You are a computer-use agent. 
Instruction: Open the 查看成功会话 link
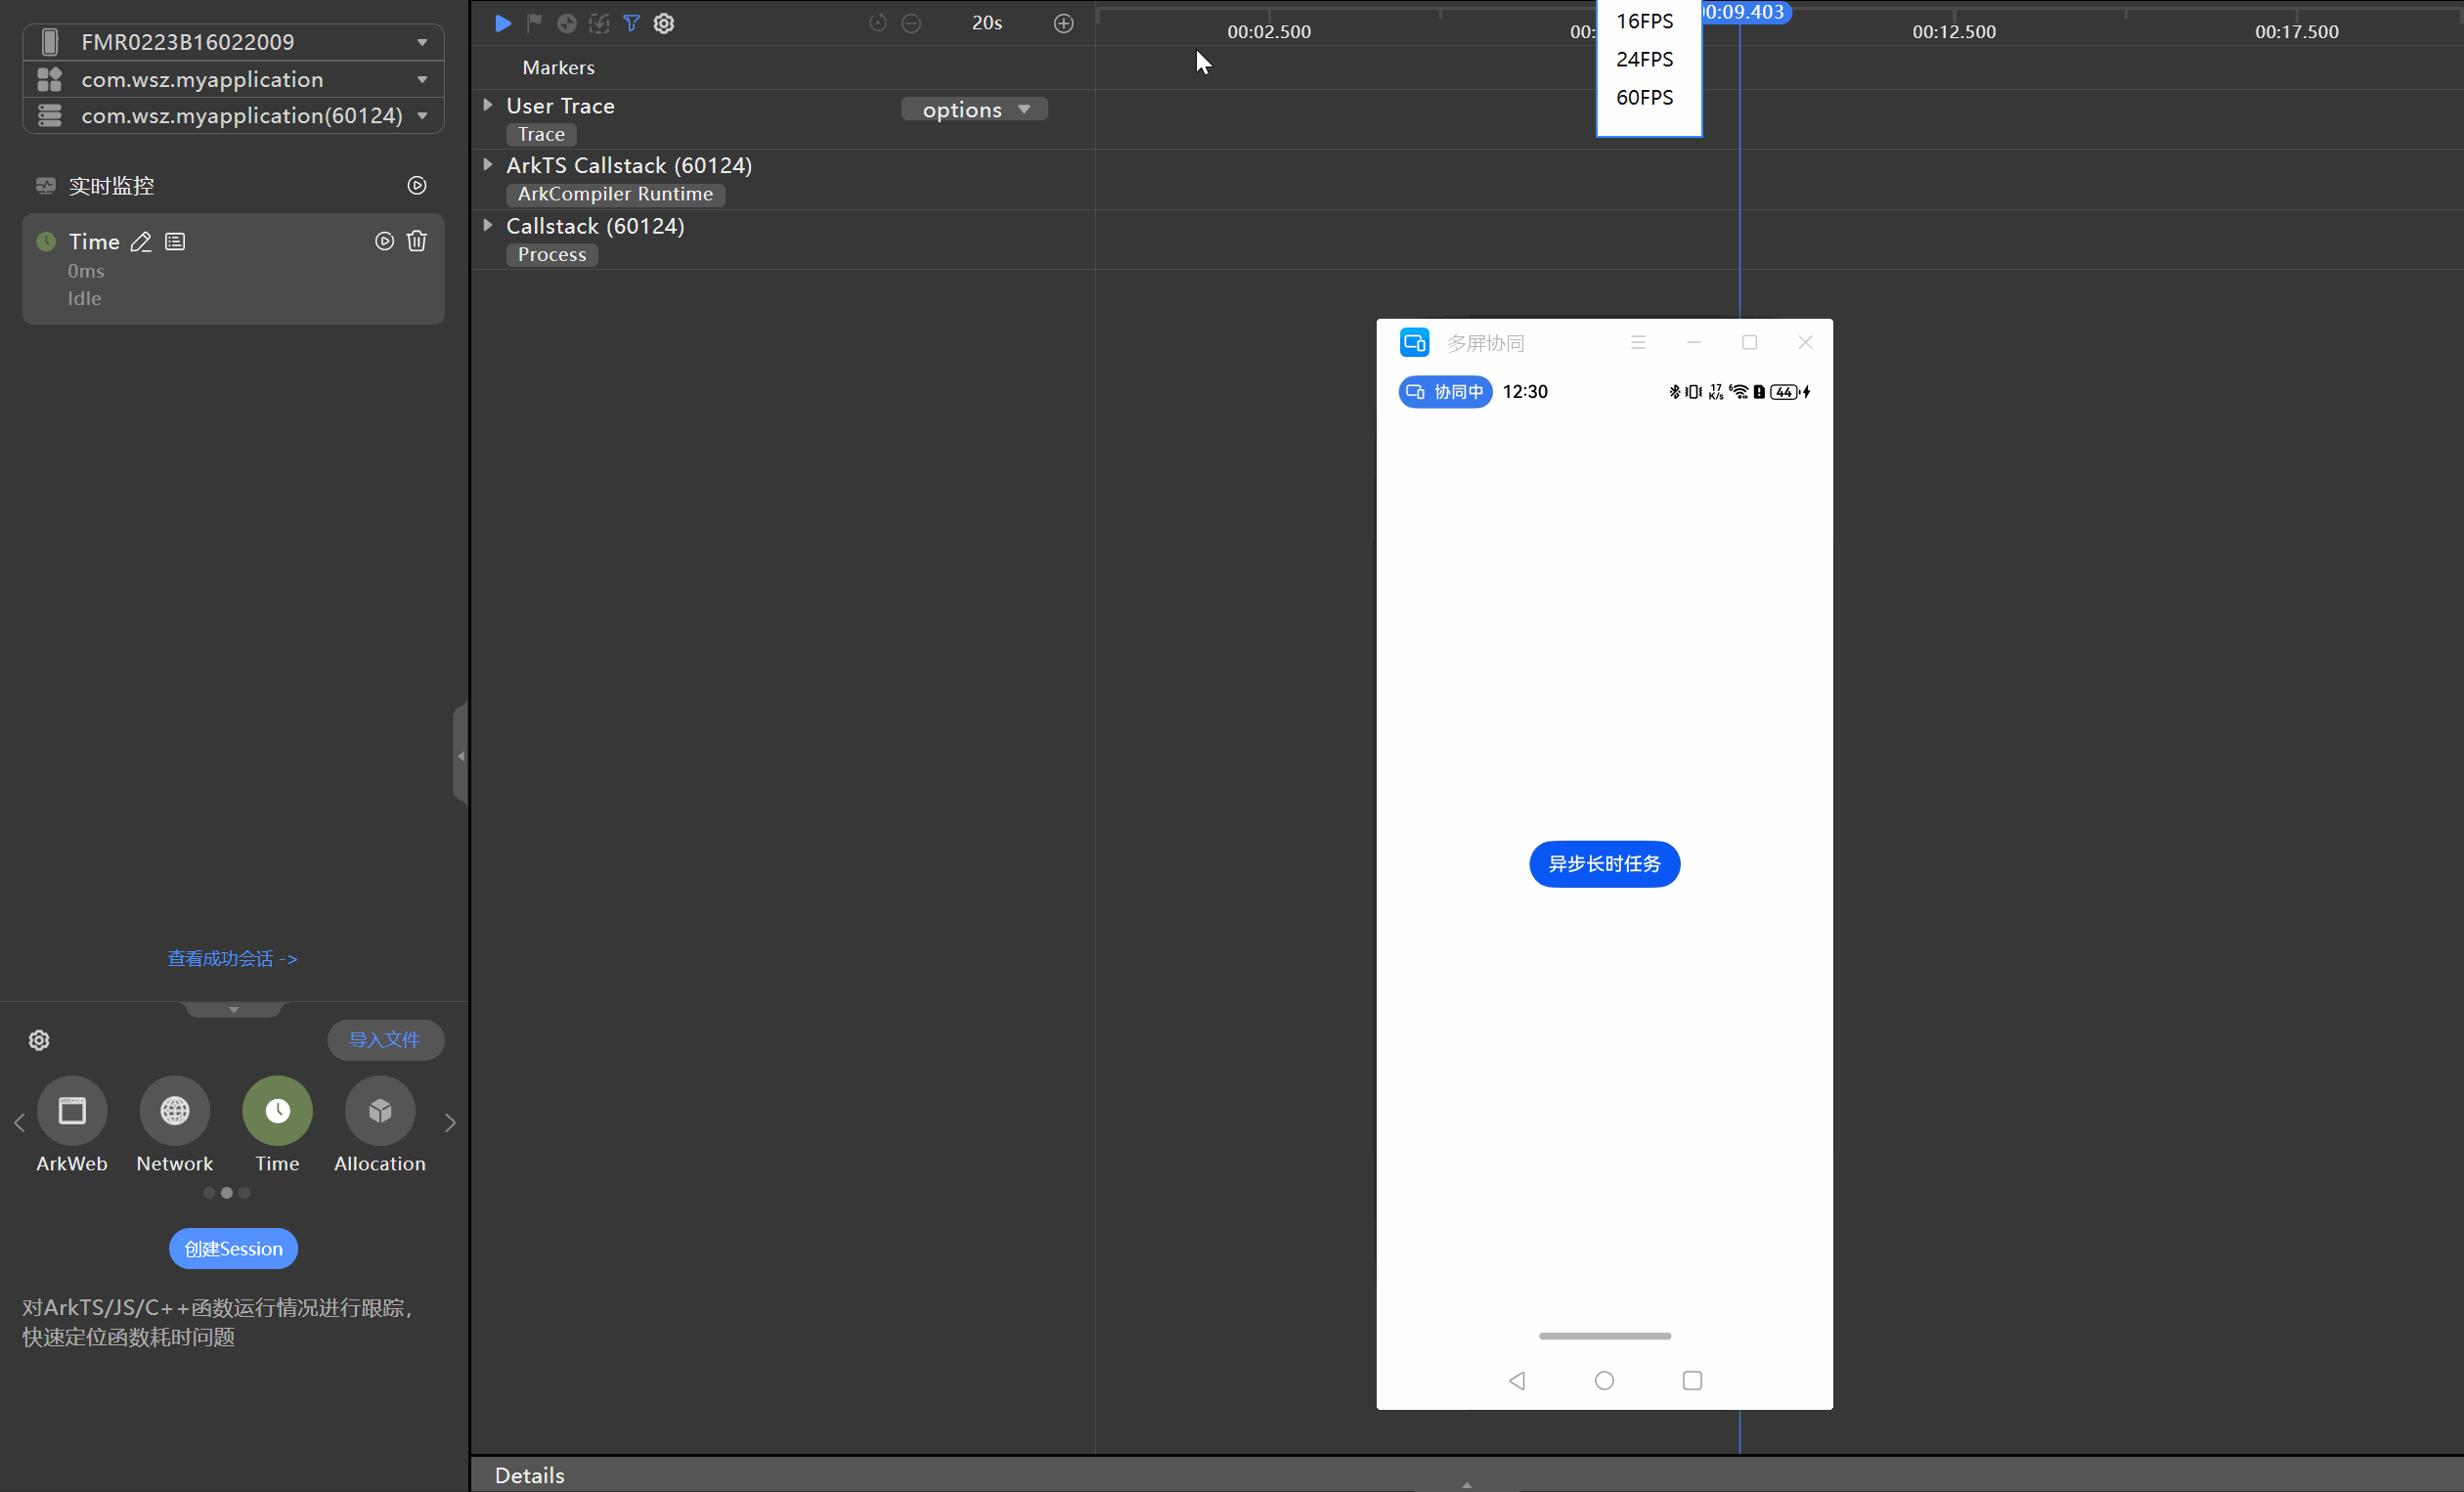tap(232, 958)
